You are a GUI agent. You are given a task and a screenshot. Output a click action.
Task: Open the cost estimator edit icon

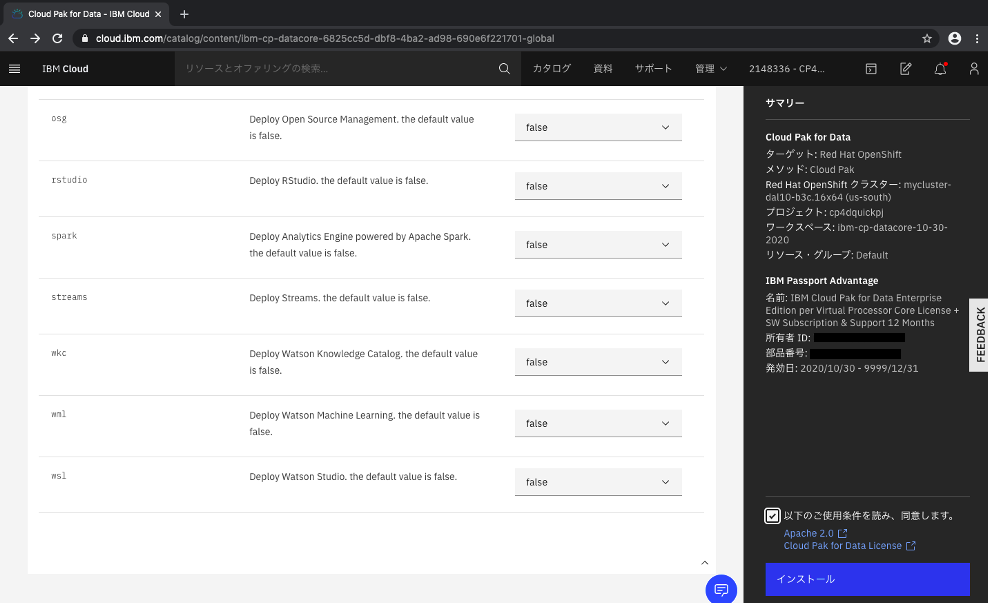click(905, 69)
